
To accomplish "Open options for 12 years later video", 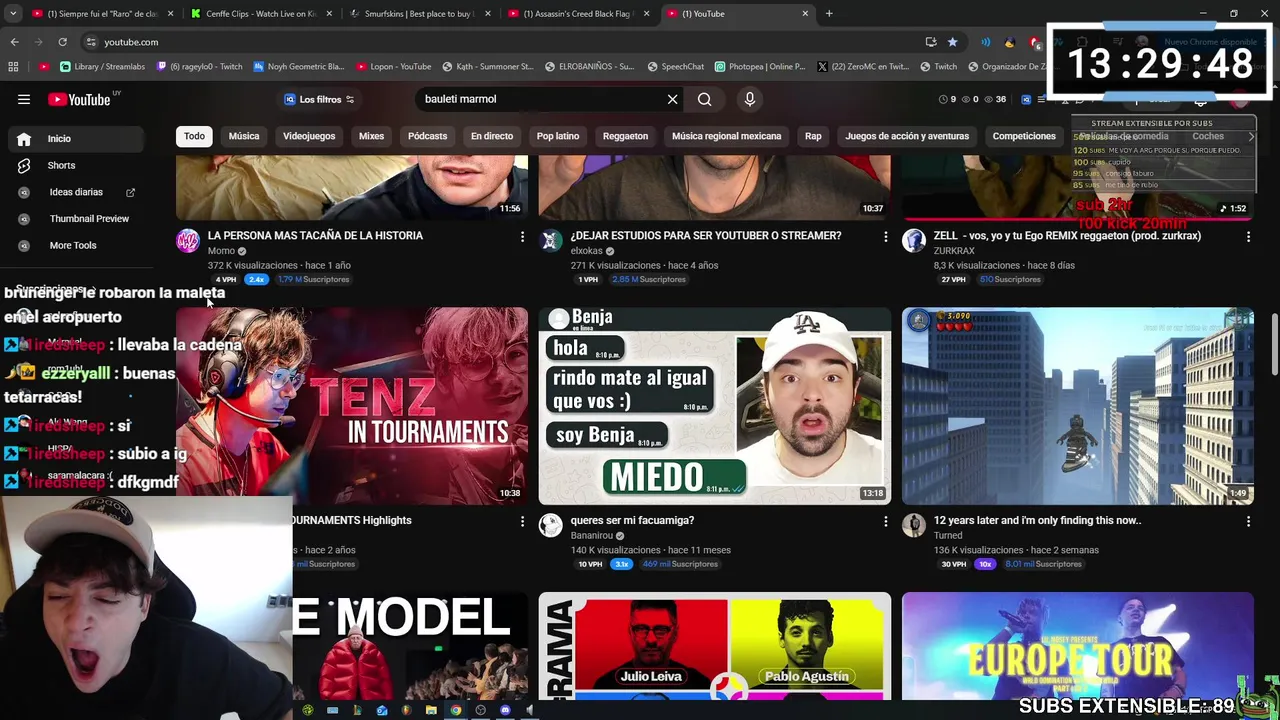I will pyautogui.click(x=1248, y=521).
